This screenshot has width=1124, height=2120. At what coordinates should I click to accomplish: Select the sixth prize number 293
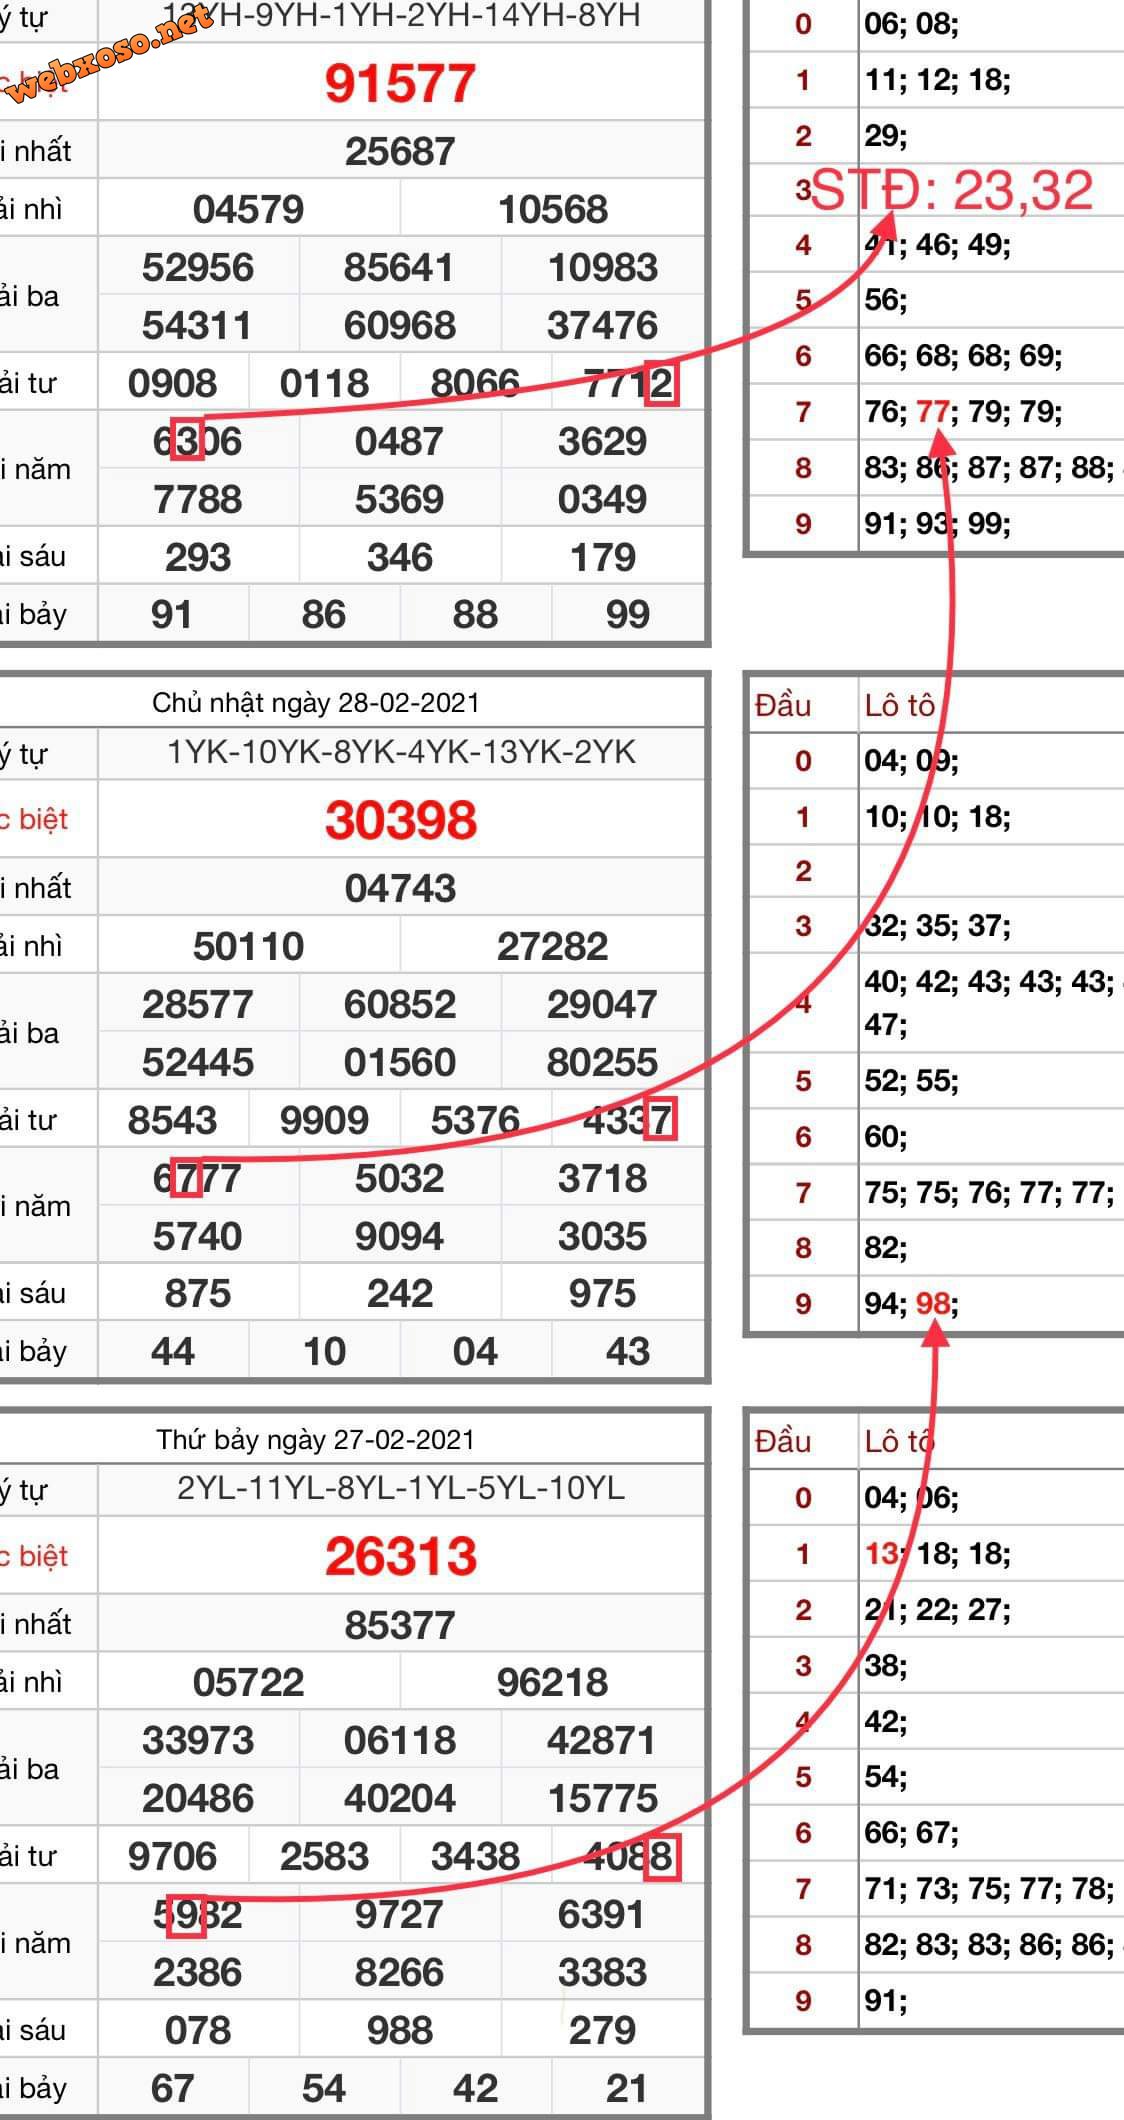coord(198,558)
